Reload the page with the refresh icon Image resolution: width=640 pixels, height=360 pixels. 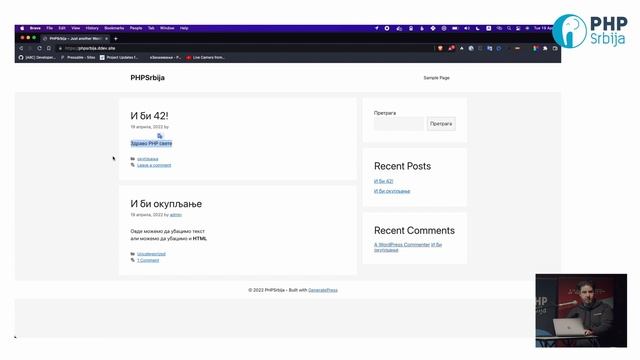(x=39, y=48)
